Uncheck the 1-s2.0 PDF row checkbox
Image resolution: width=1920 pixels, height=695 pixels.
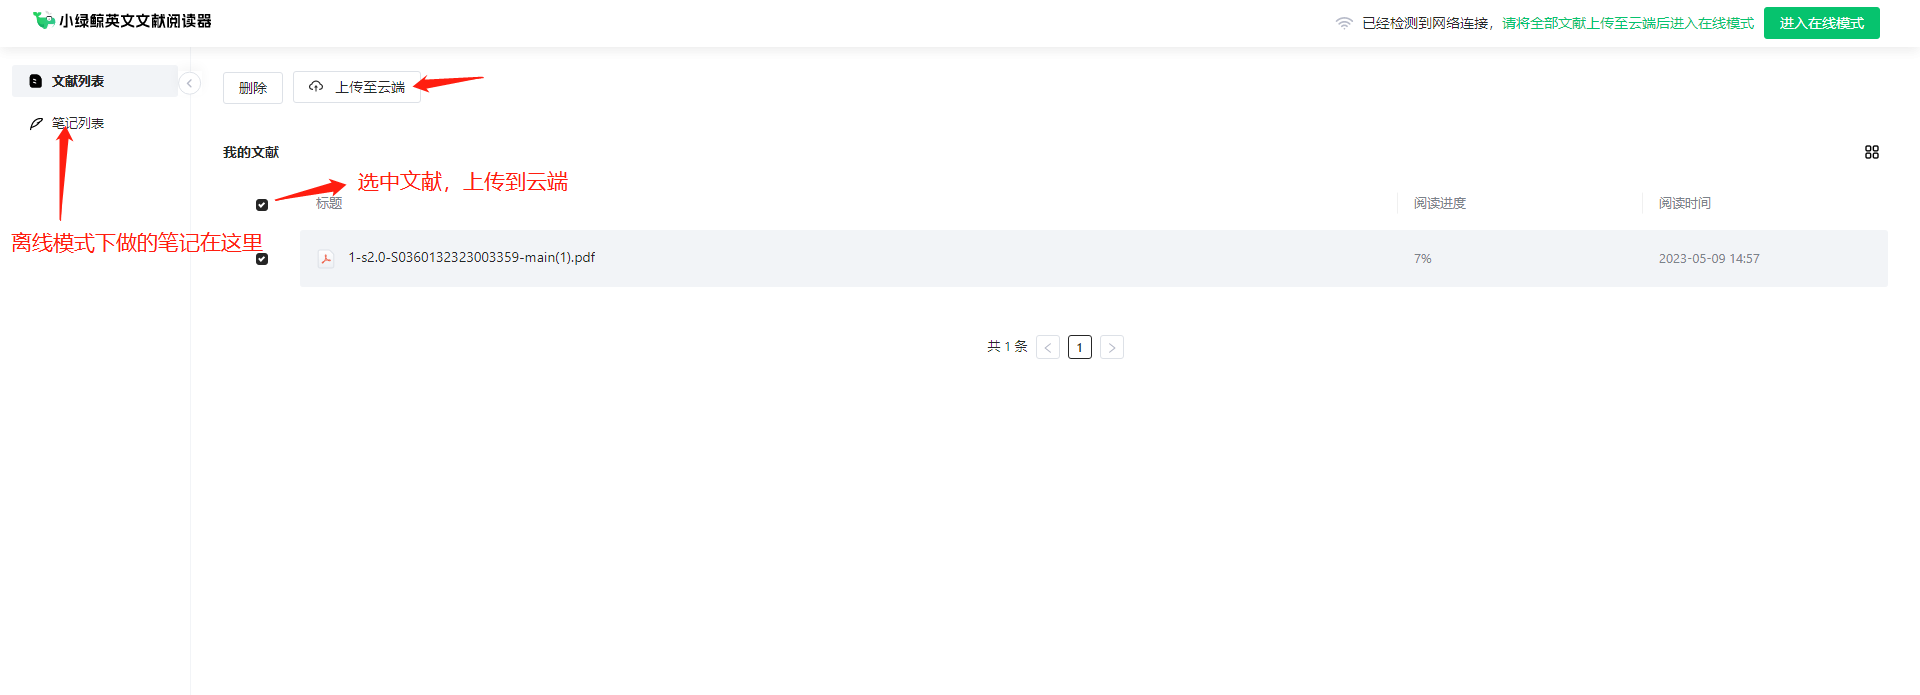(x=262, y=259)
